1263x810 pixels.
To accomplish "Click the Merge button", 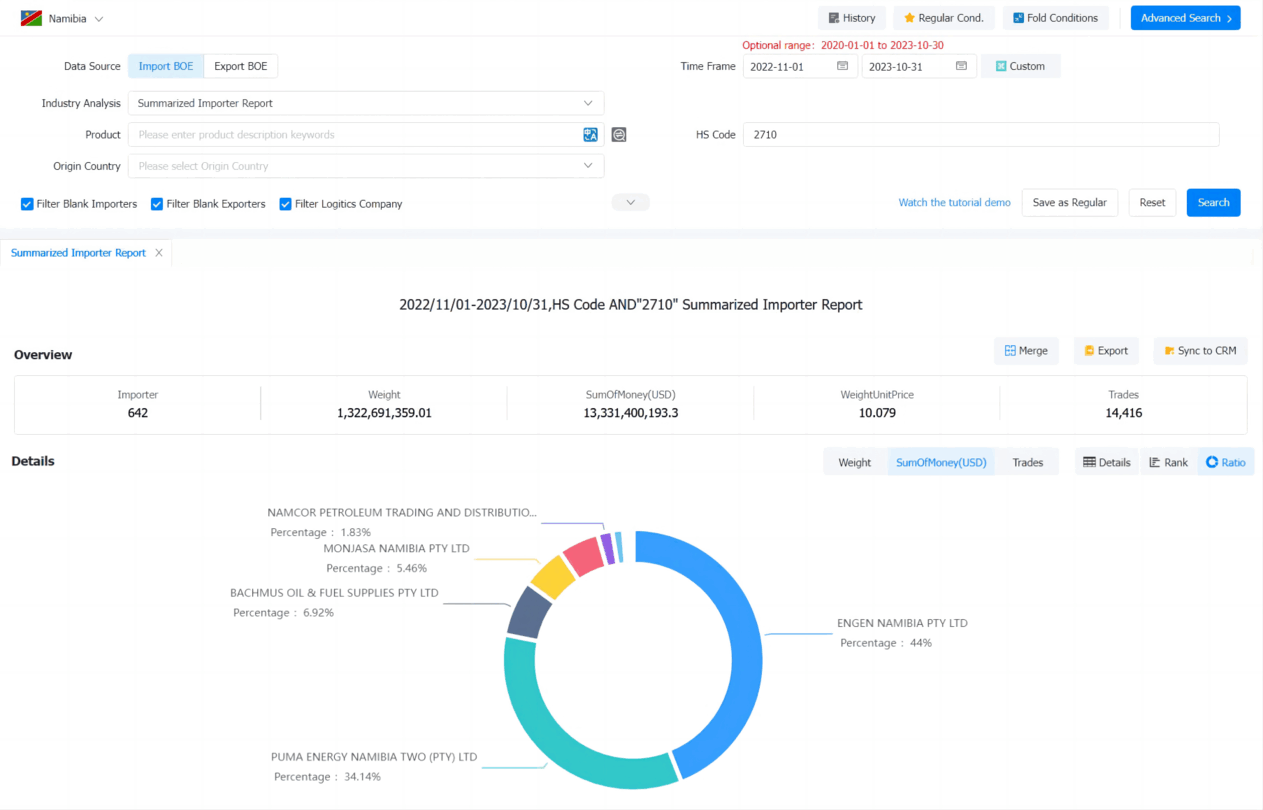I will [x=1026, y=351].
